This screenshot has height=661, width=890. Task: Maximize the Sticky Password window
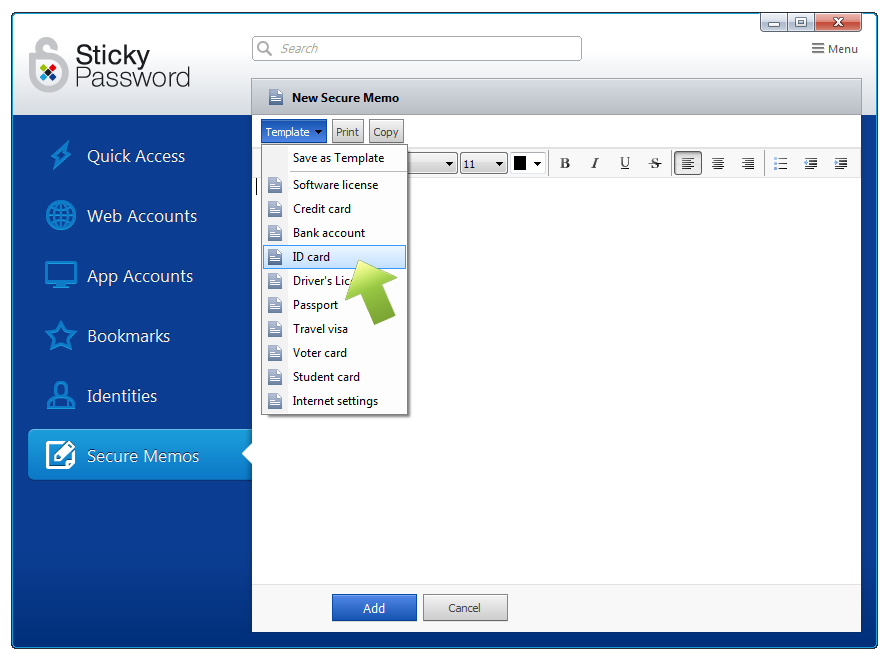pos(801,22)
